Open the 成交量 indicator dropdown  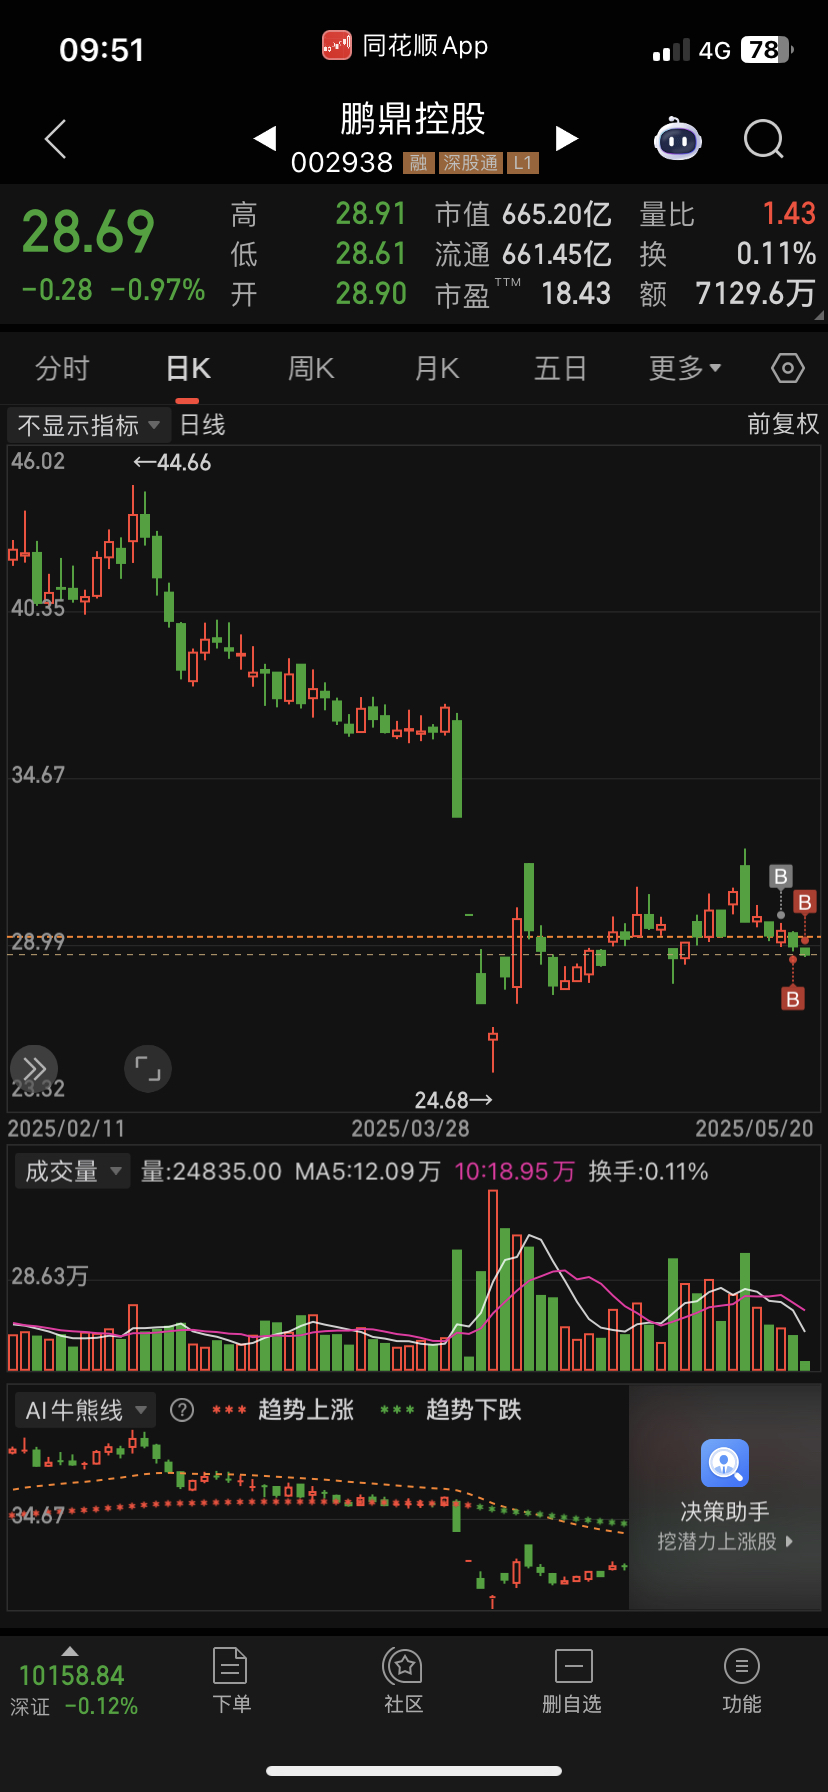[x=71, y=1171]
